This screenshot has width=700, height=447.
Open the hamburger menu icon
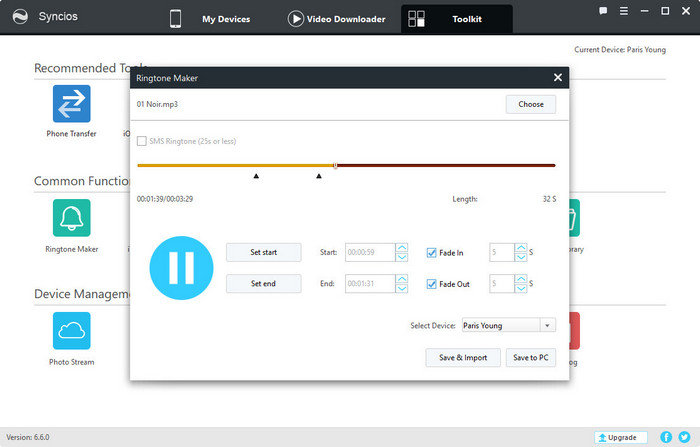click(x=624, y=11)
